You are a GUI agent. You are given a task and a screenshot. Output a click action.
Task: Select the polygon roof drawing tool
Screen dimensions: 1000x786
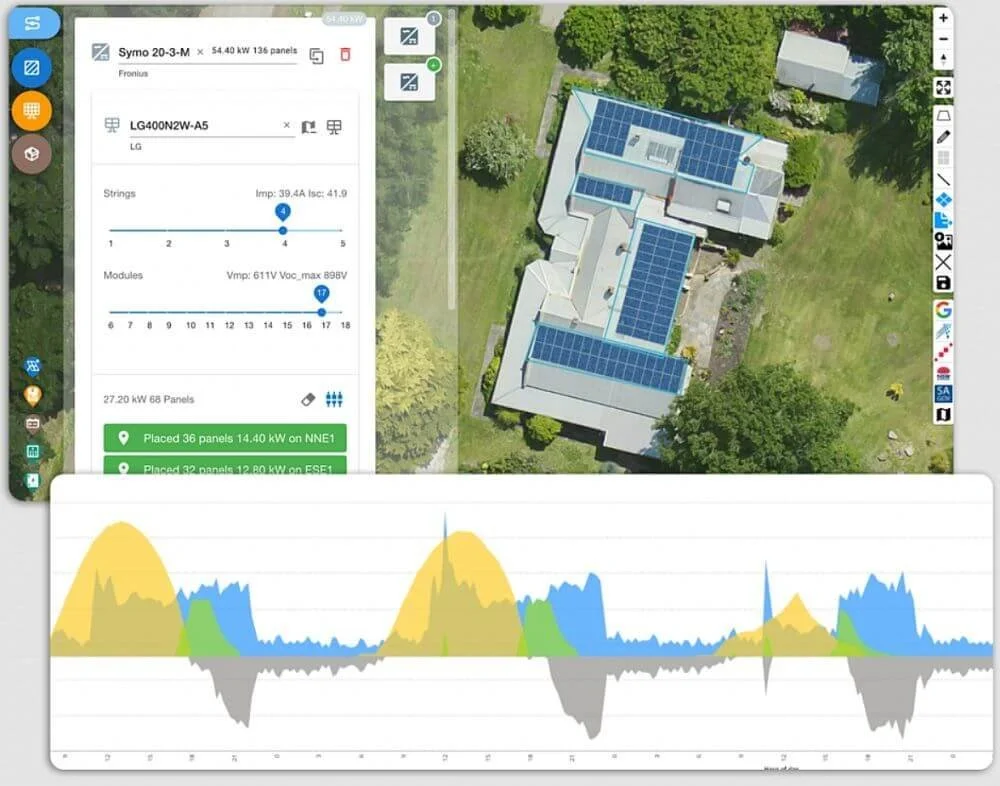point(944,115)
